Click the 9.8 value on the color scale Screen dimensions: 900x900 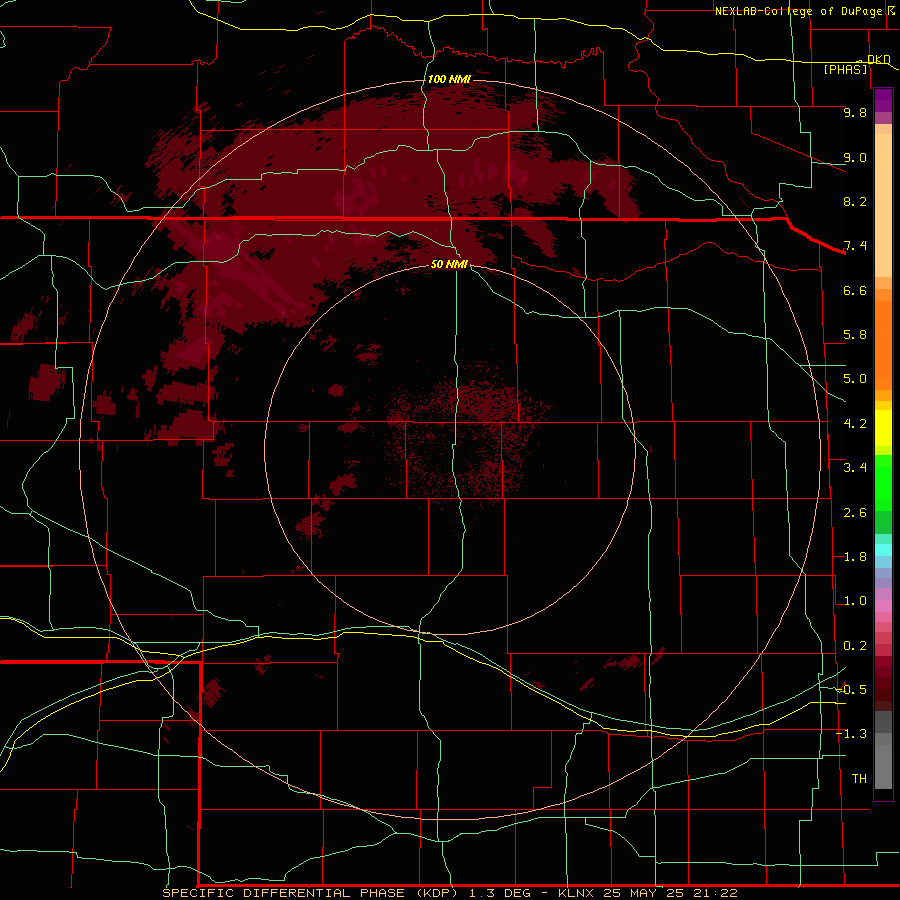pos(855,112)
